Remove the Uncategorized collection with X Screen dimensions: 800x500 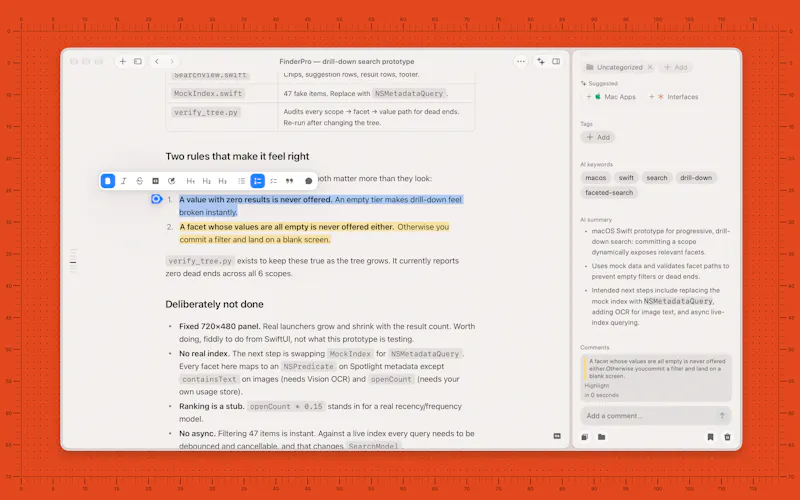[650, 67]
